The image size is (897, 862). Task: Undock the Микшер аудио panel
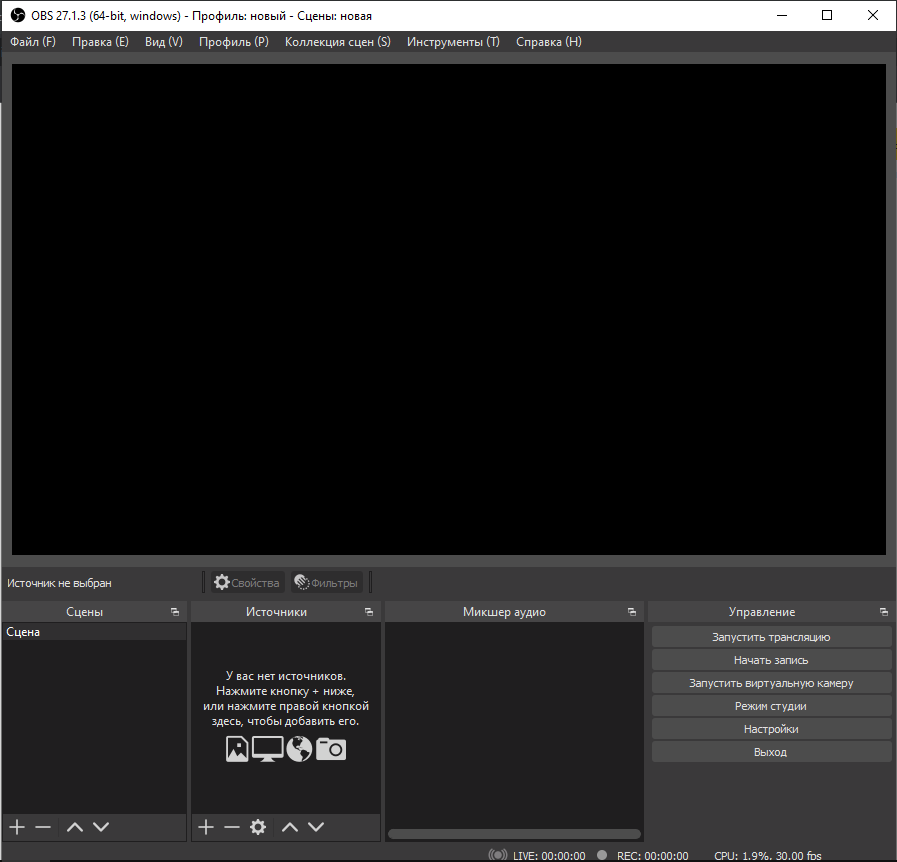tap(632, 612)
